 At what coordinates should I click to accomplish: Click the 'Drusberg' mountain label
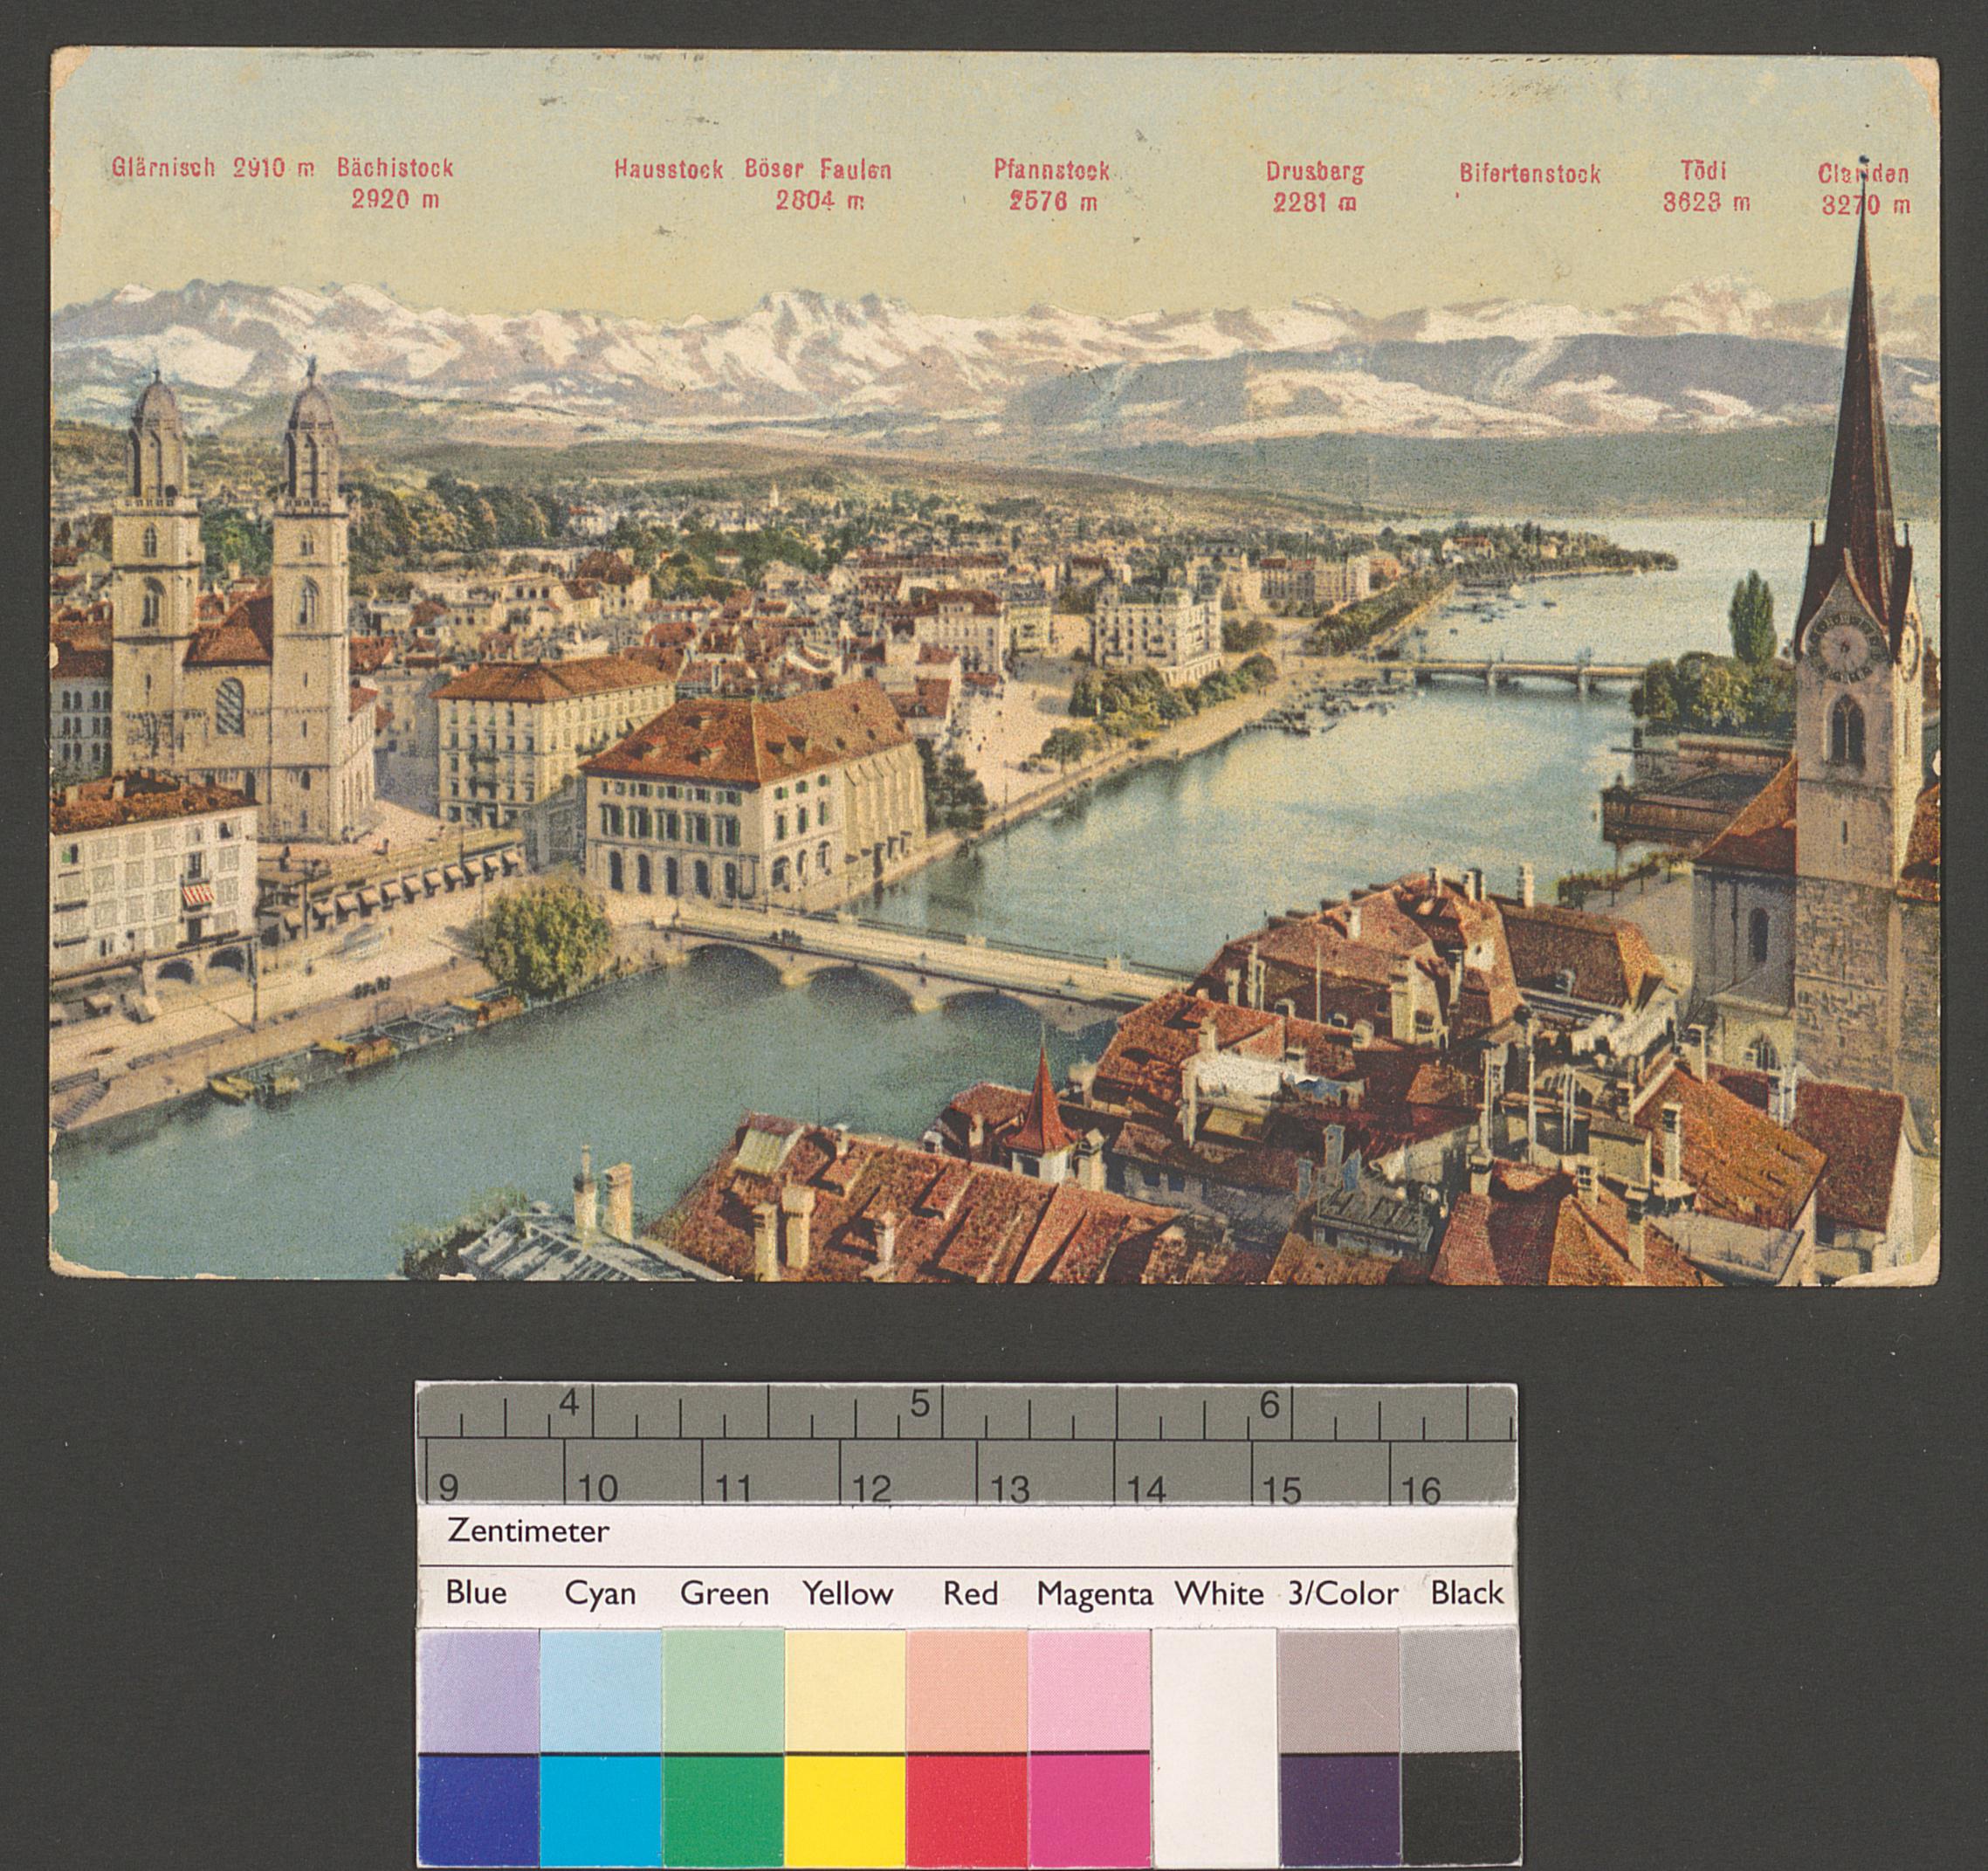pyautogui.click(x=1314, y=172)
